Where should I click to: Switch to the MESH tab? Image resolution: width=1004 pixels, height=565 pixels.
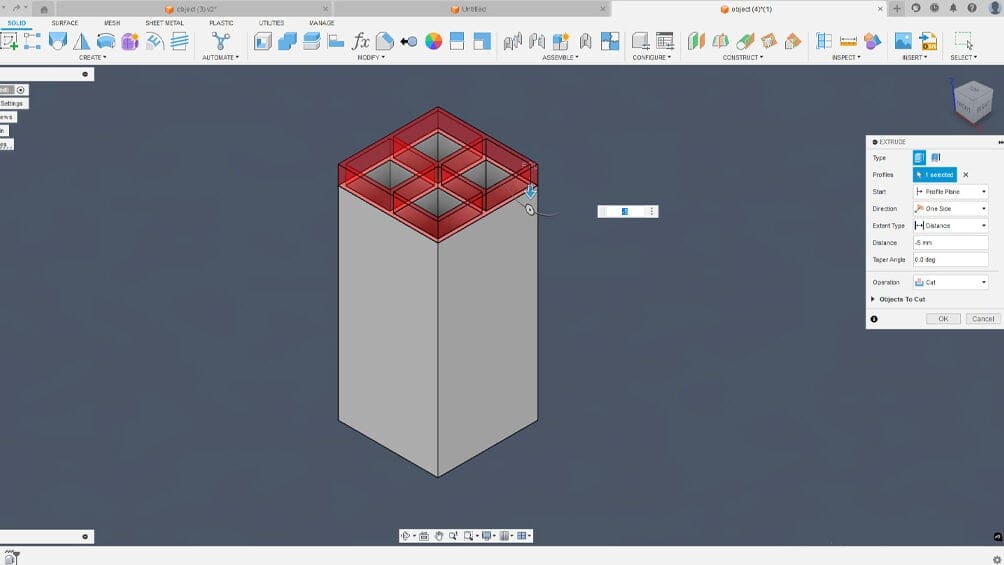tap(112, 23)
